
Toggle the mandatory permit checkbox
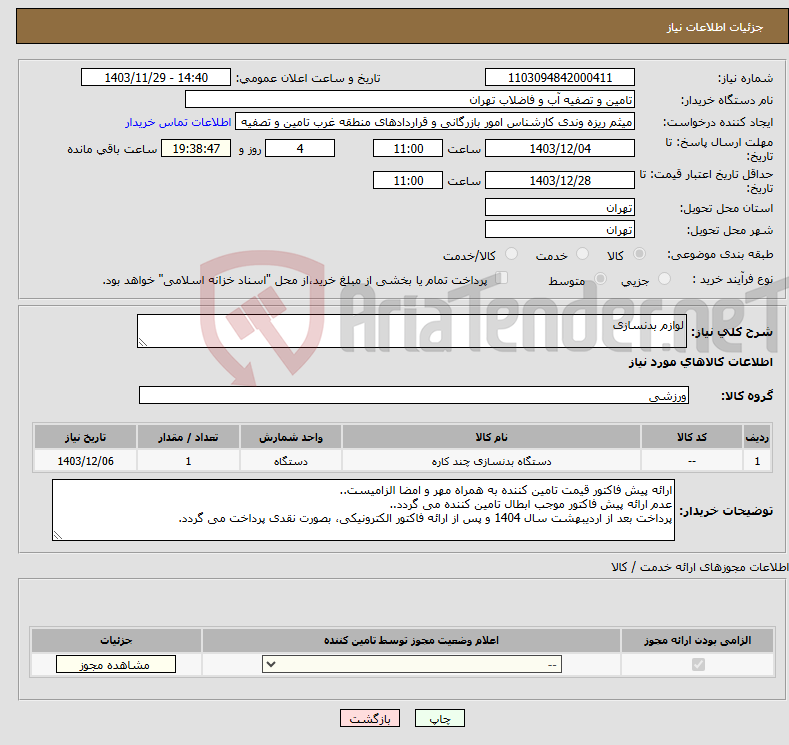click(x=698, y=665)
